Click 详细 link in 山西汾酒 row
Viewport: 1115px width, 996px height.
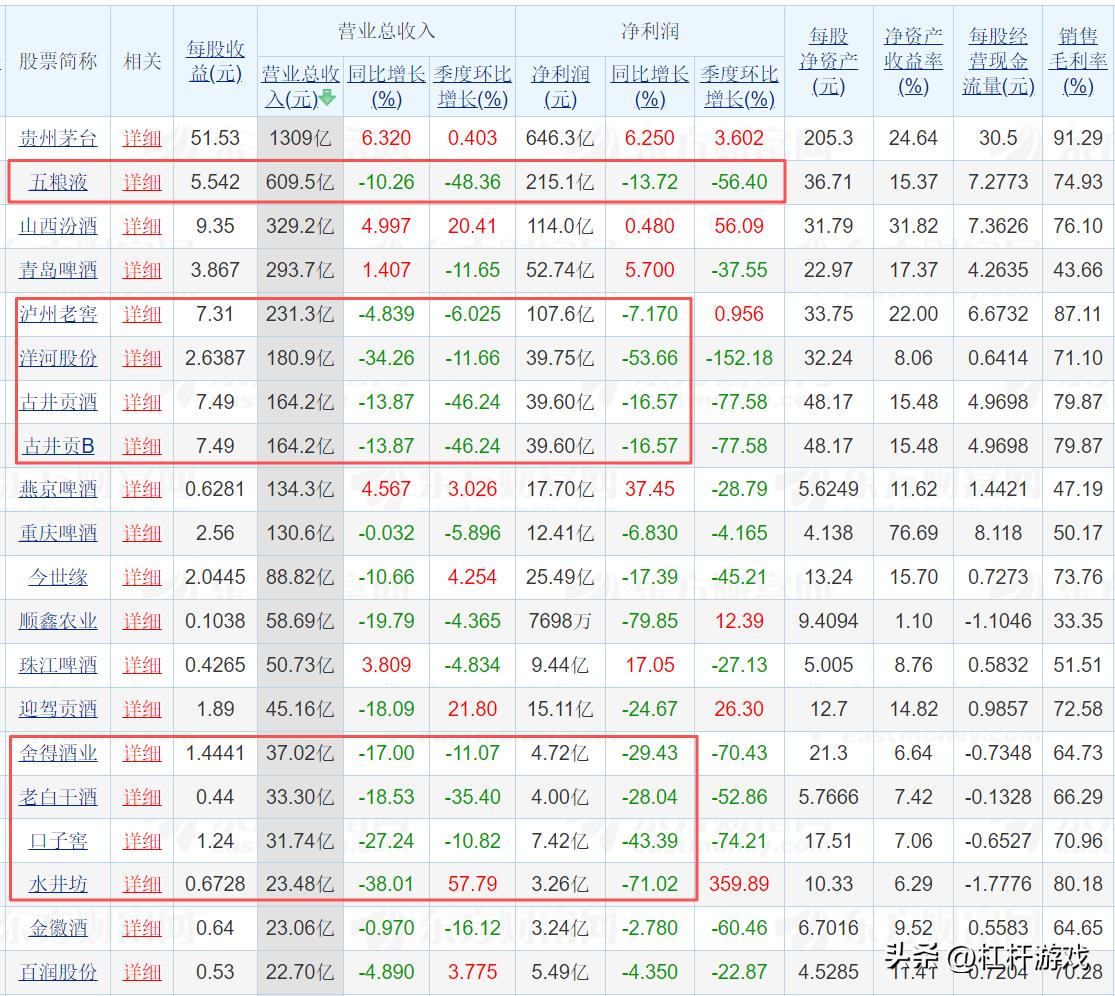point(142,226)
